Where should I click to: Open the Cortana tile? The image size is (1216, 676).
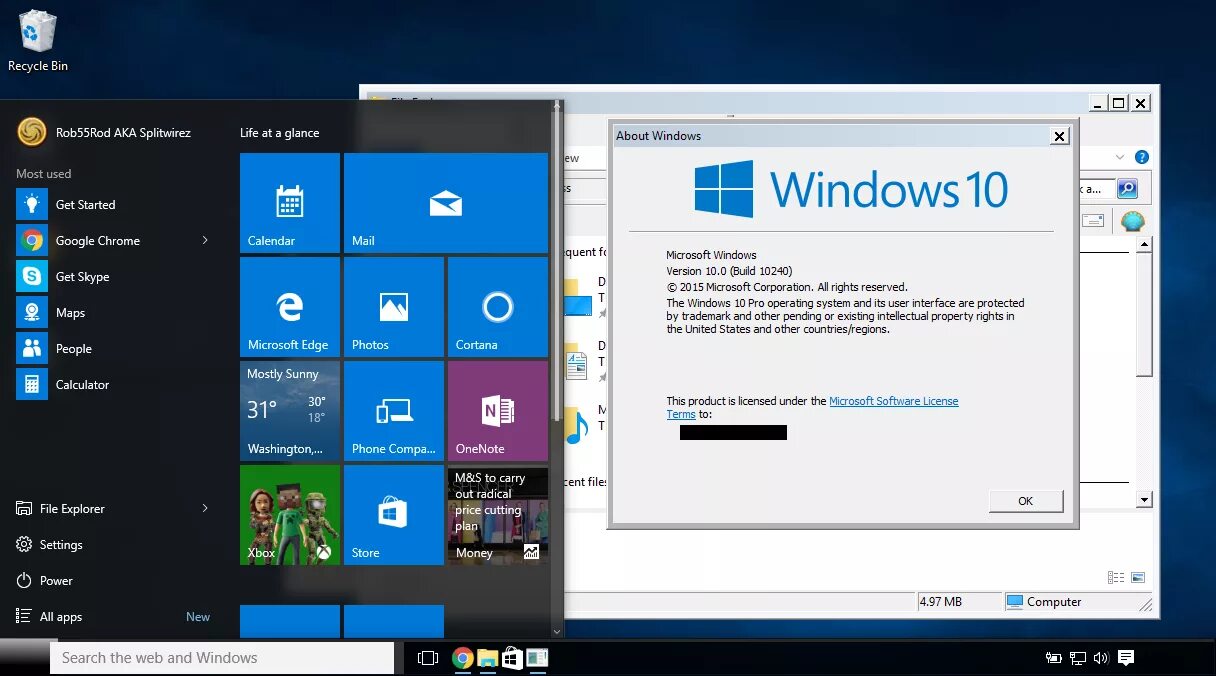(498, 307)
